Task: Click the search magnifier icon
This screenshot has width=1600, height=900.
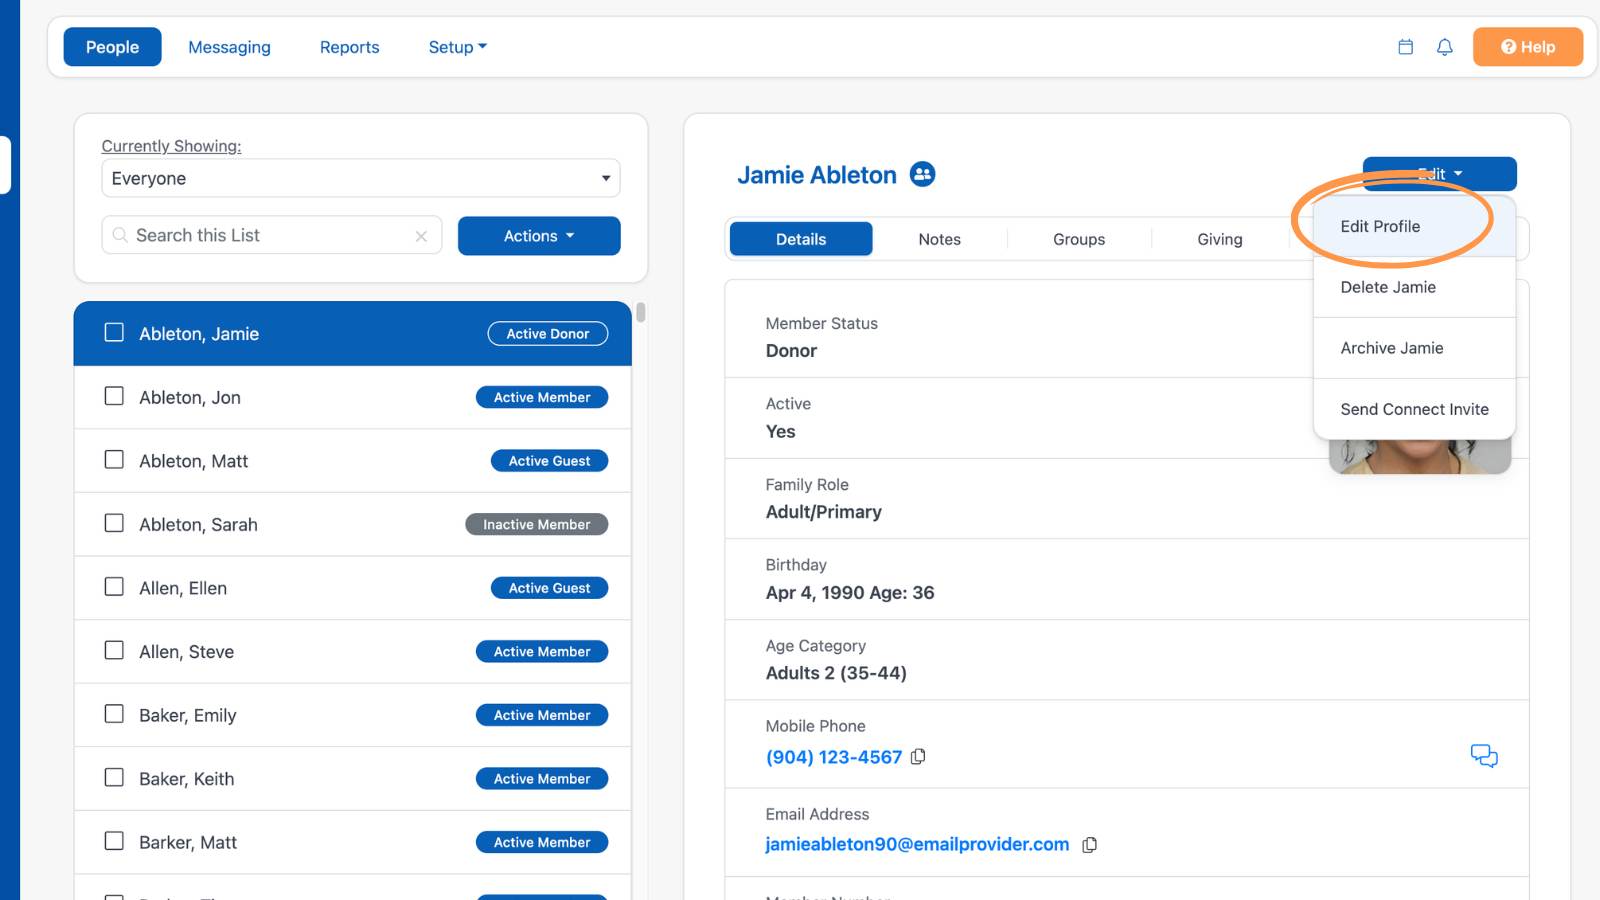Action: 120,235
